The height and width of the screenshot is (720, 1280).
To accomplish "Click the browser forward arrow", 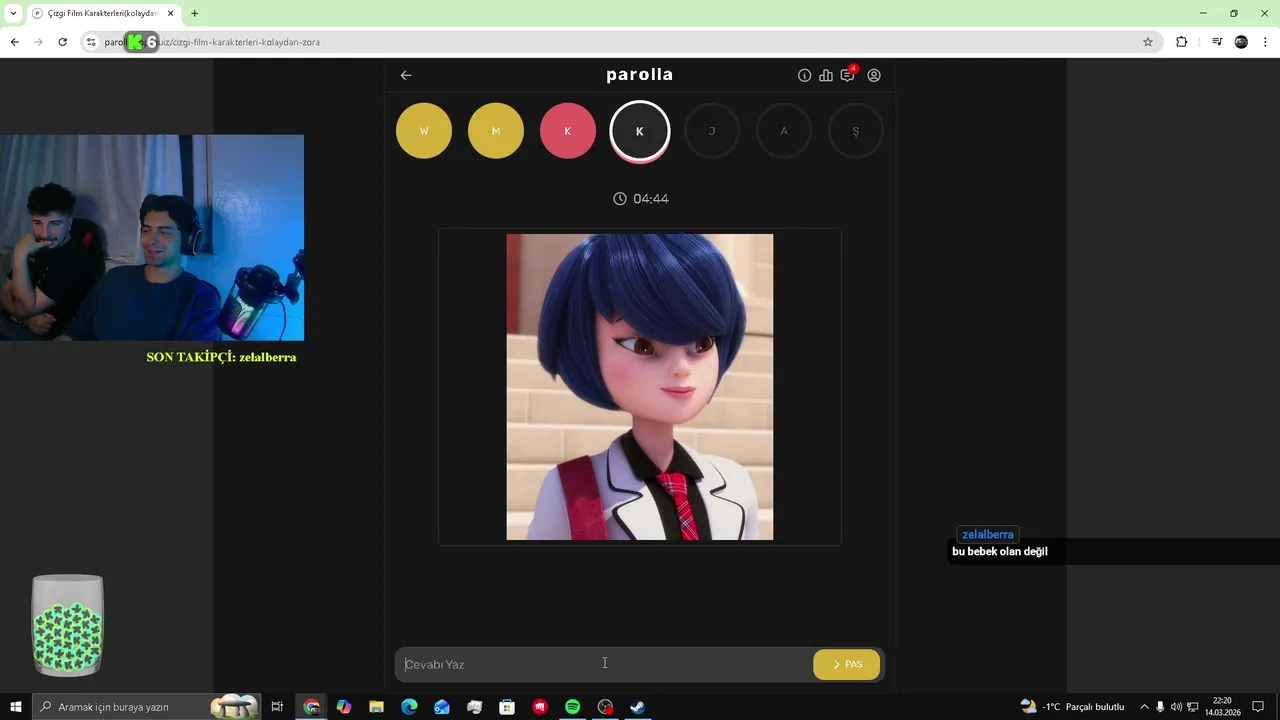I will [38, 42].
